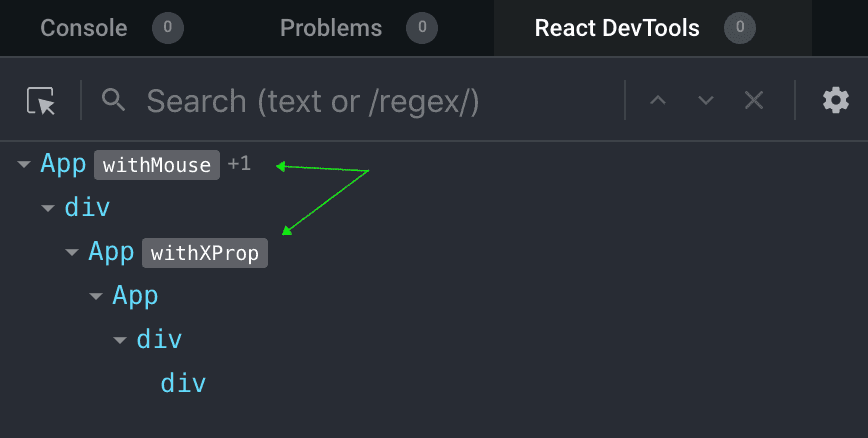
Task: Select the React DevTools tab
Action: coord(617,28)
